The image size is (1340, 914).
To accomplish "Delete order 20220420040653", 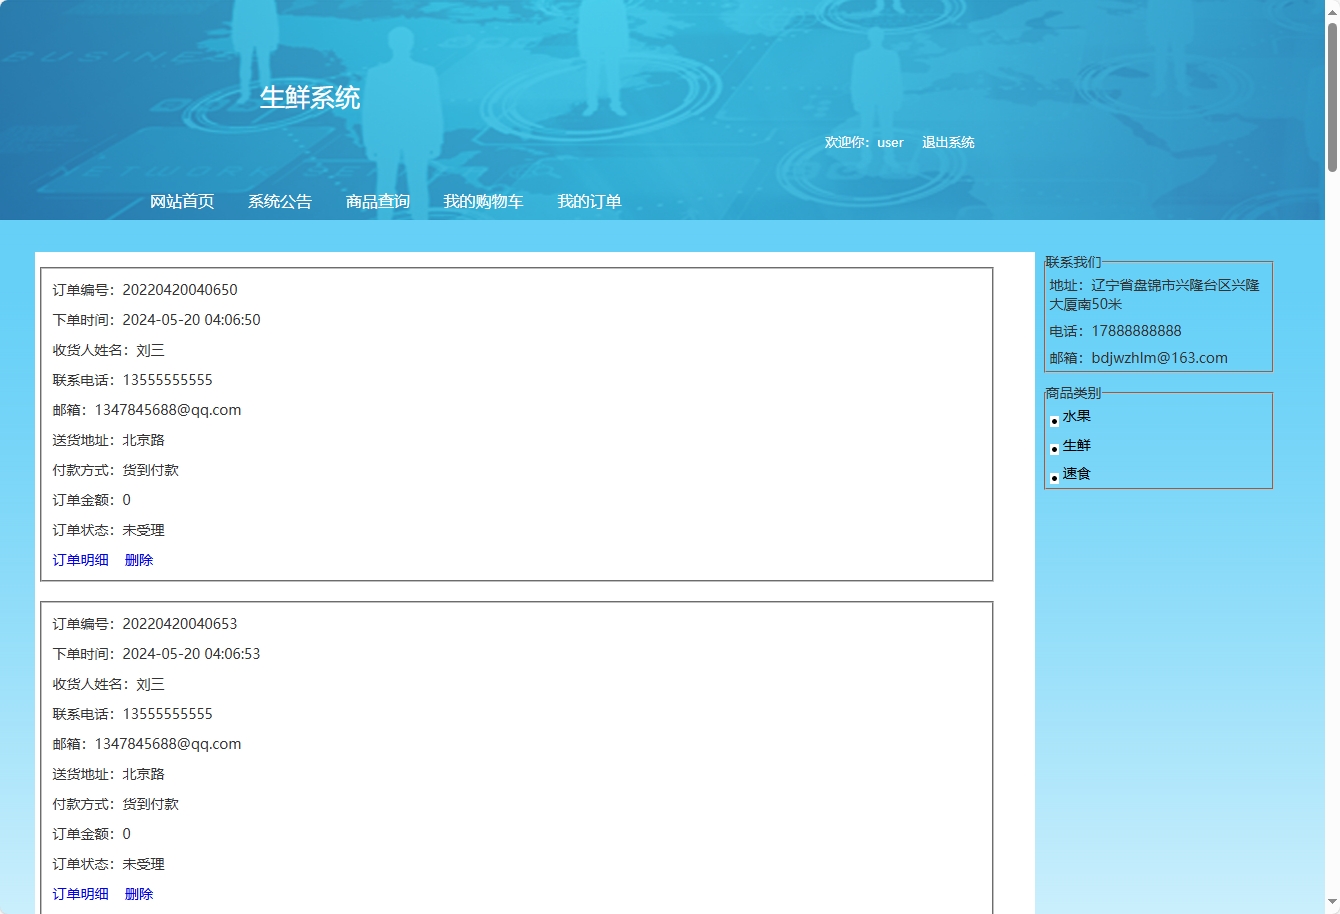I will (139, 894).
